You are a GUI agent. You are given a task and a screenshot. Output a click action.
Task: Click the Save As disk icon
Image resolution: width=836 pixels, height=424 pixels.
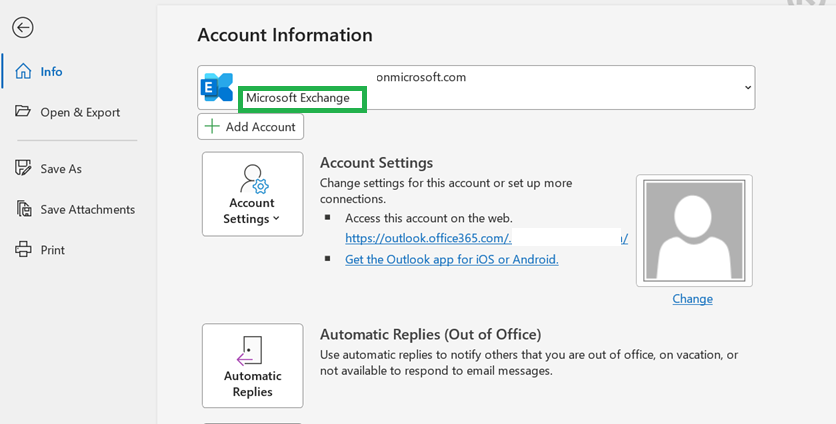click(x=23, y=168)
